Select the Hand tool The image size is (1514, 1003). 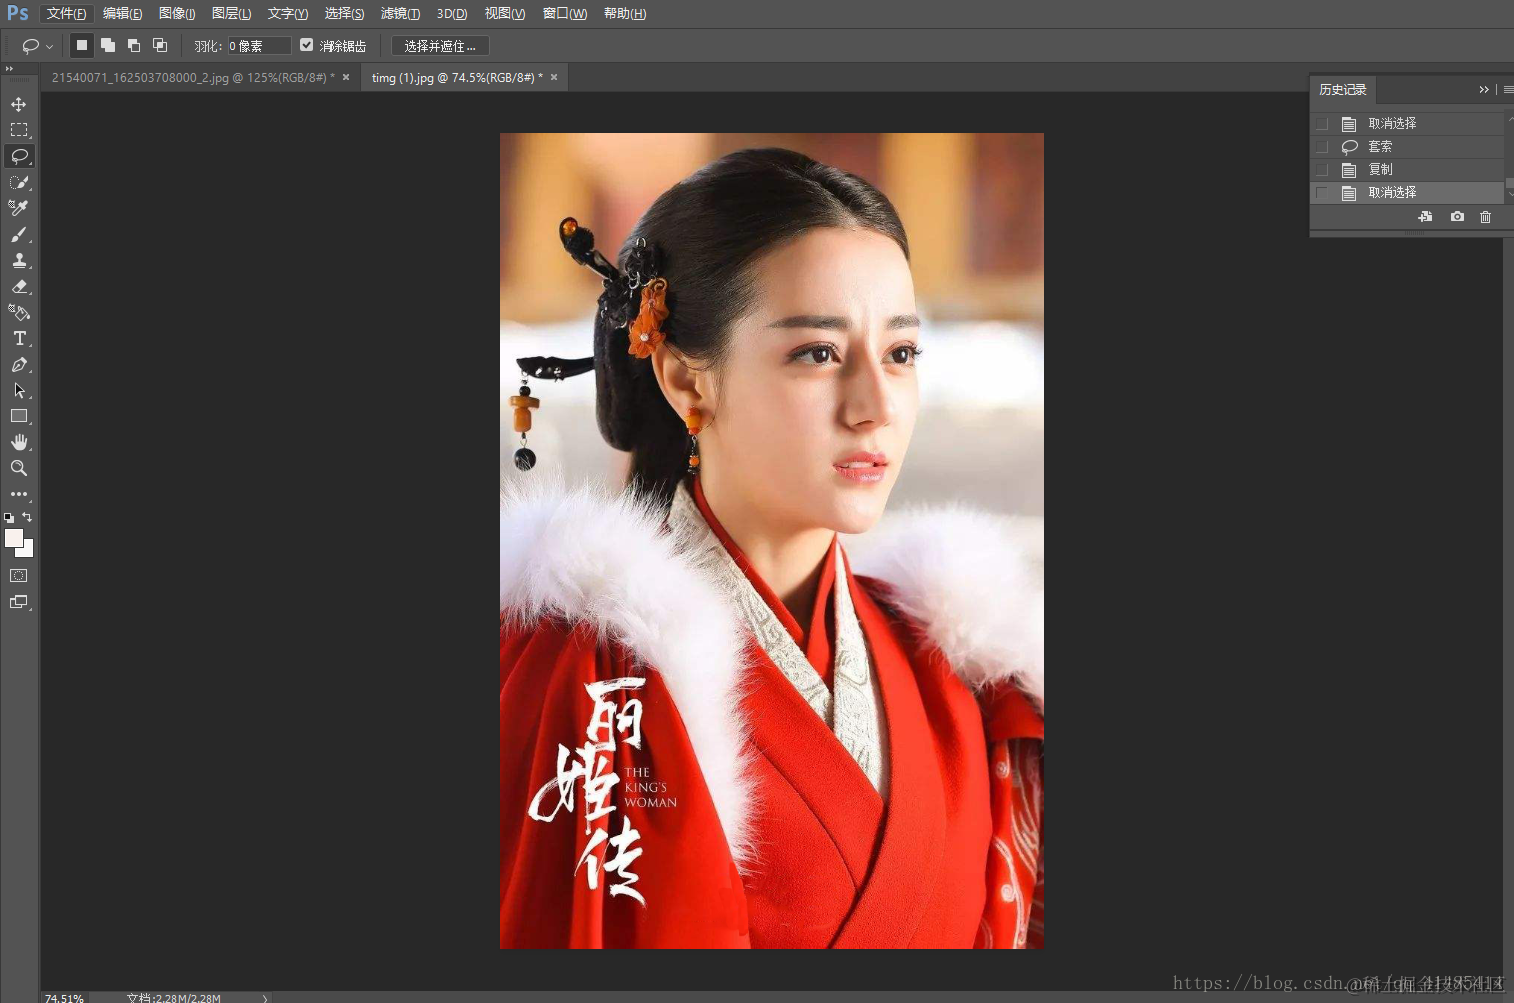pyautogui.click(x=19, y=442)
